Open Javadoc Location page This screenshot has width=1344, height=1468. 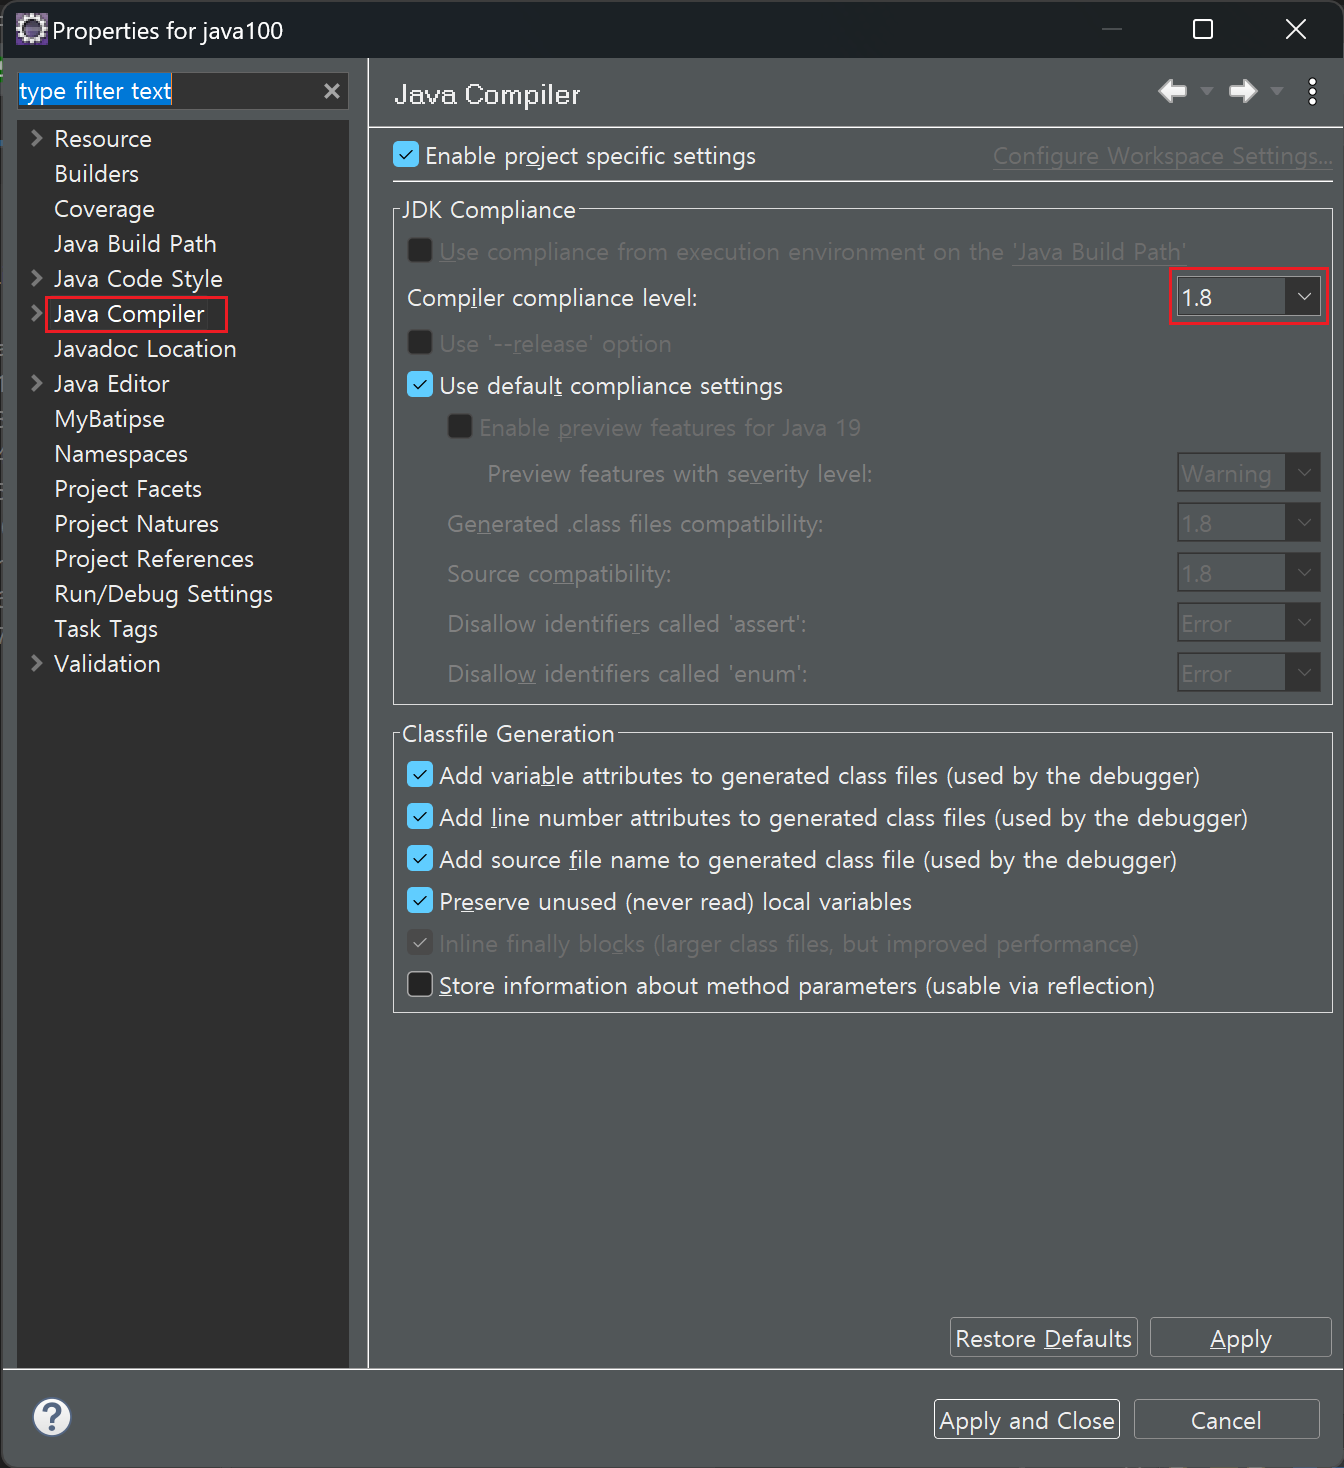(x=145, y=349)
